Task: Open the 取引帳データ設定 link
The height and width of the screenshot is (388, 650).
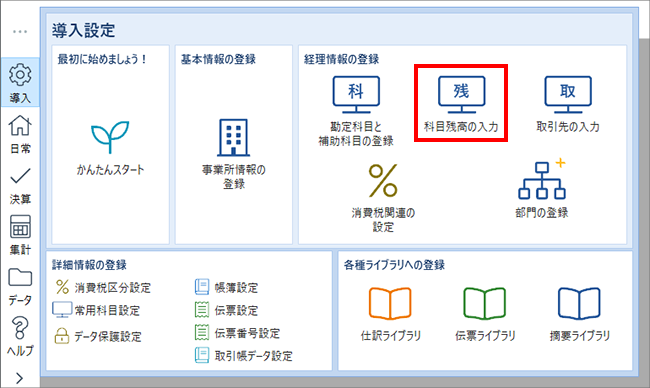Action: point(253,356)
